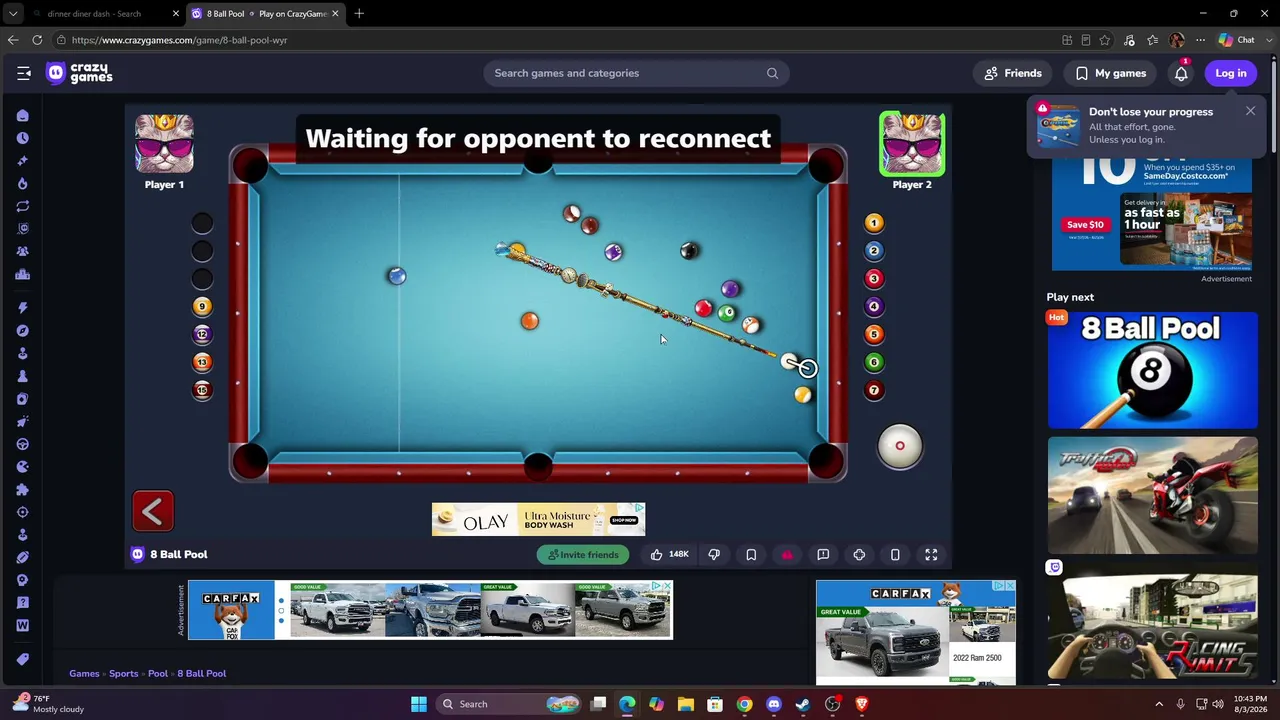Open File Explorer from the taskbar
Screen dimensions: 1280x720
point(686,704)
